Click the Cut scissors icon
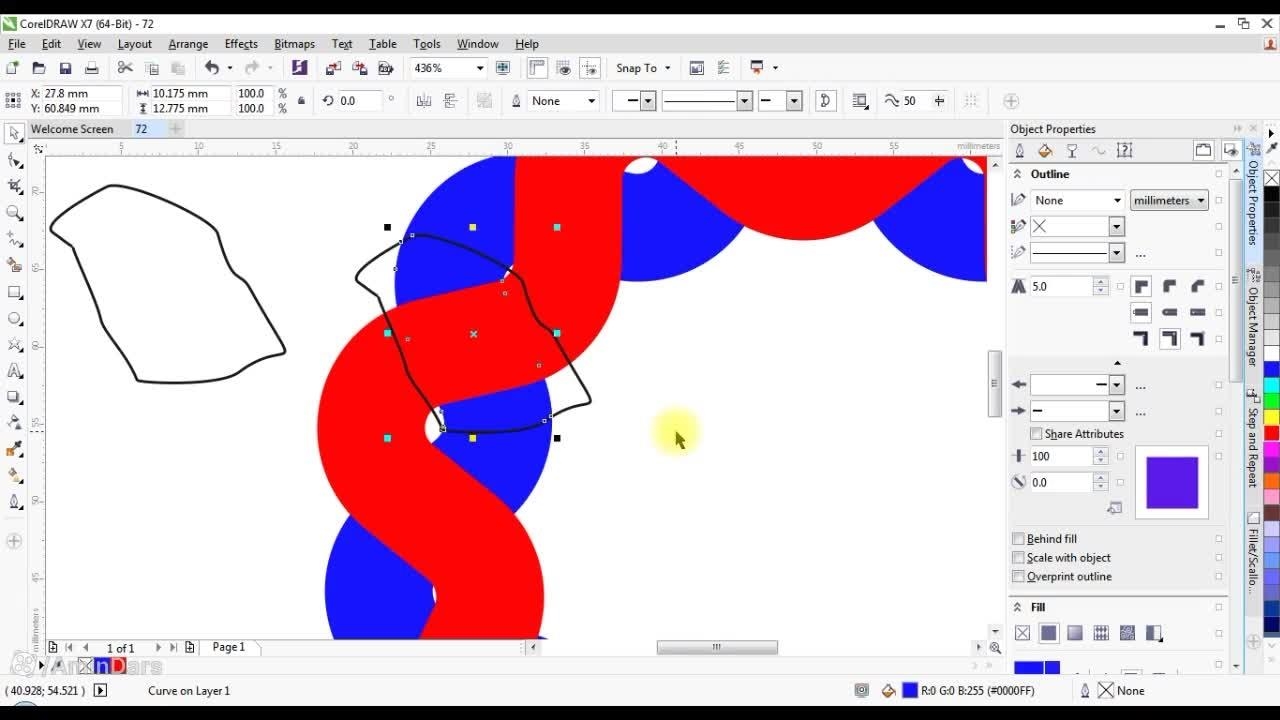 (125, 68)
